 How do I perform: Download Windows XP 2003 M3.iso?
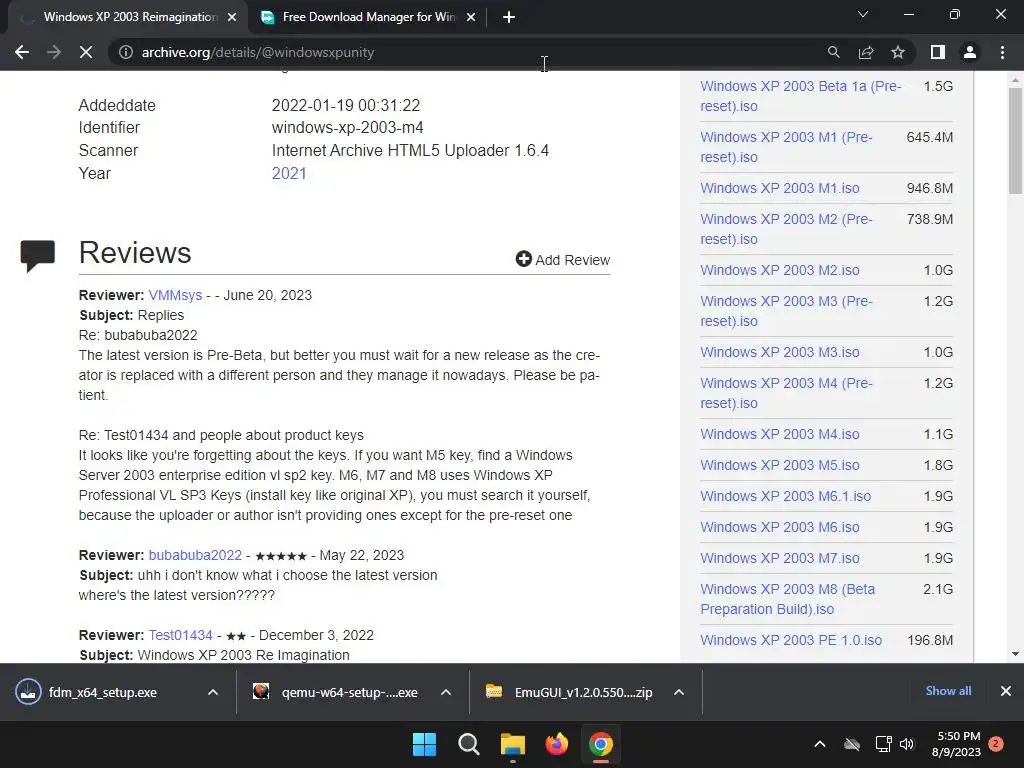click(x=780, y=352)
